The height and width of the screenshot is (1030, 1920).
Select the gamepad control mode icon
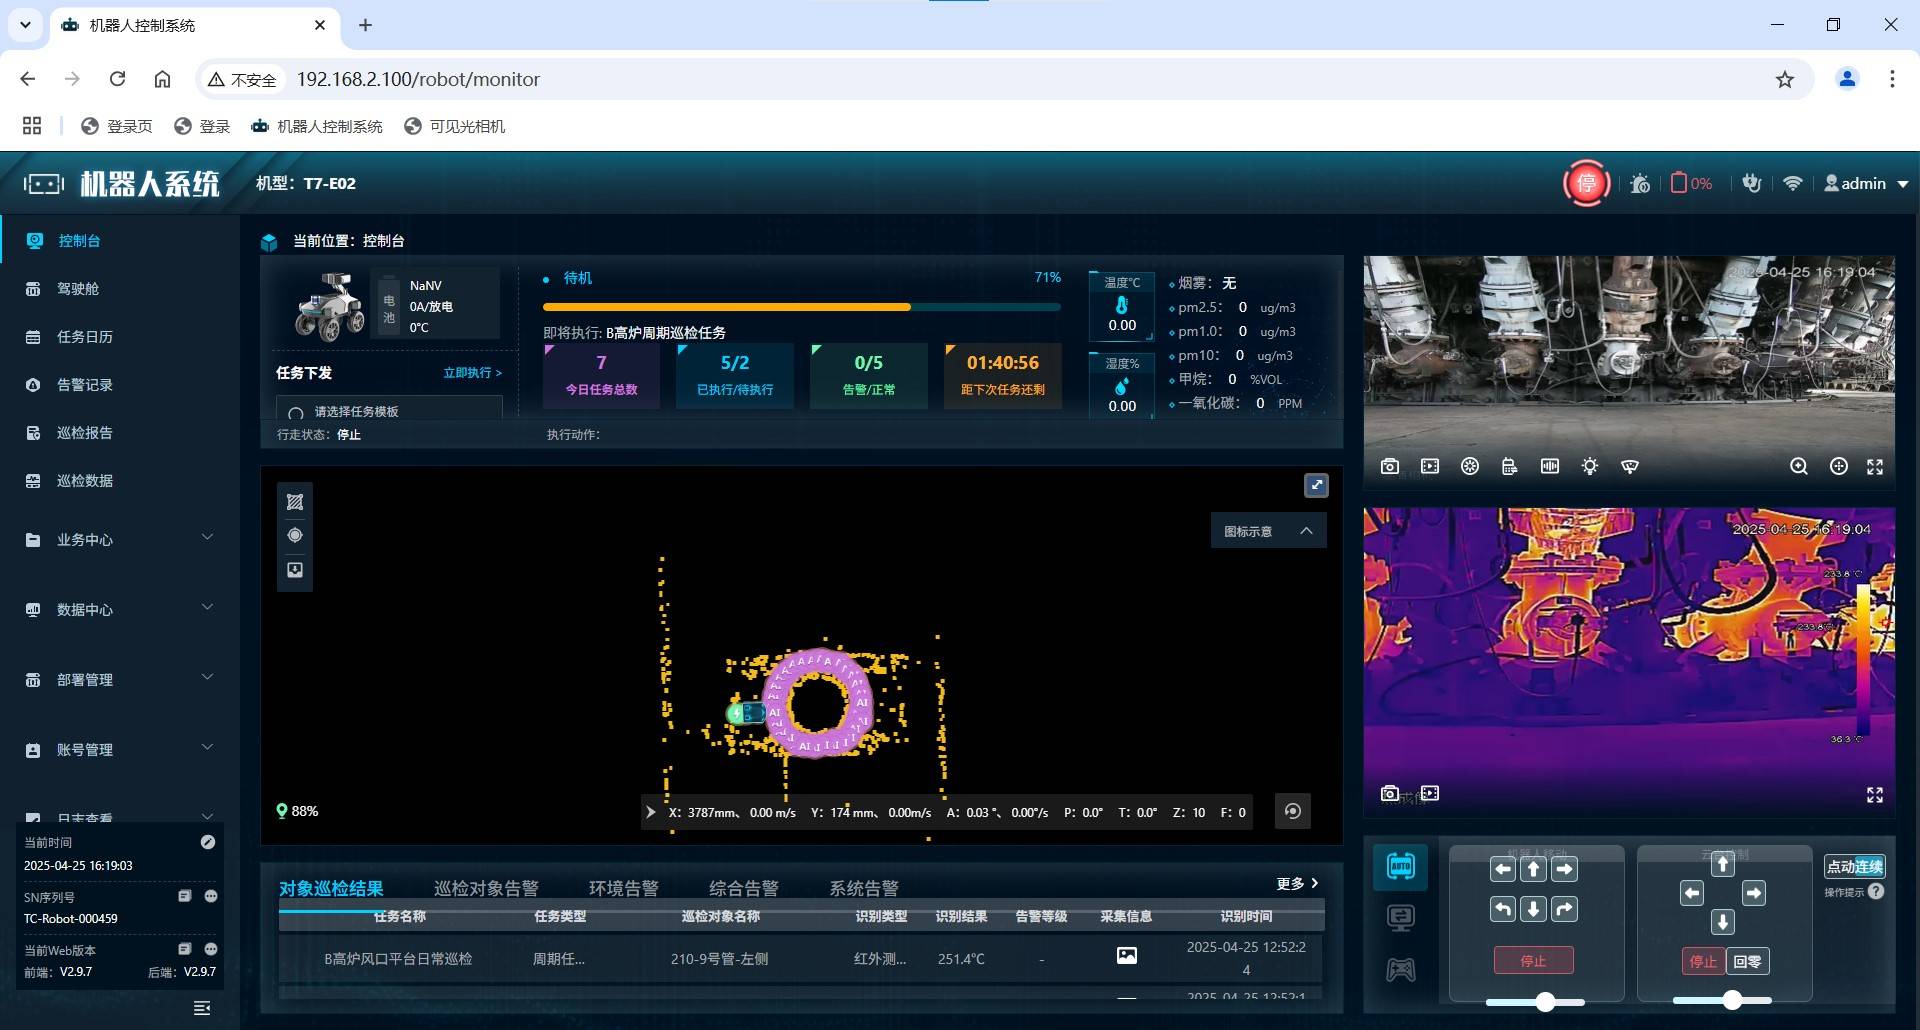pyautogui.click(x=1401, y=970)
